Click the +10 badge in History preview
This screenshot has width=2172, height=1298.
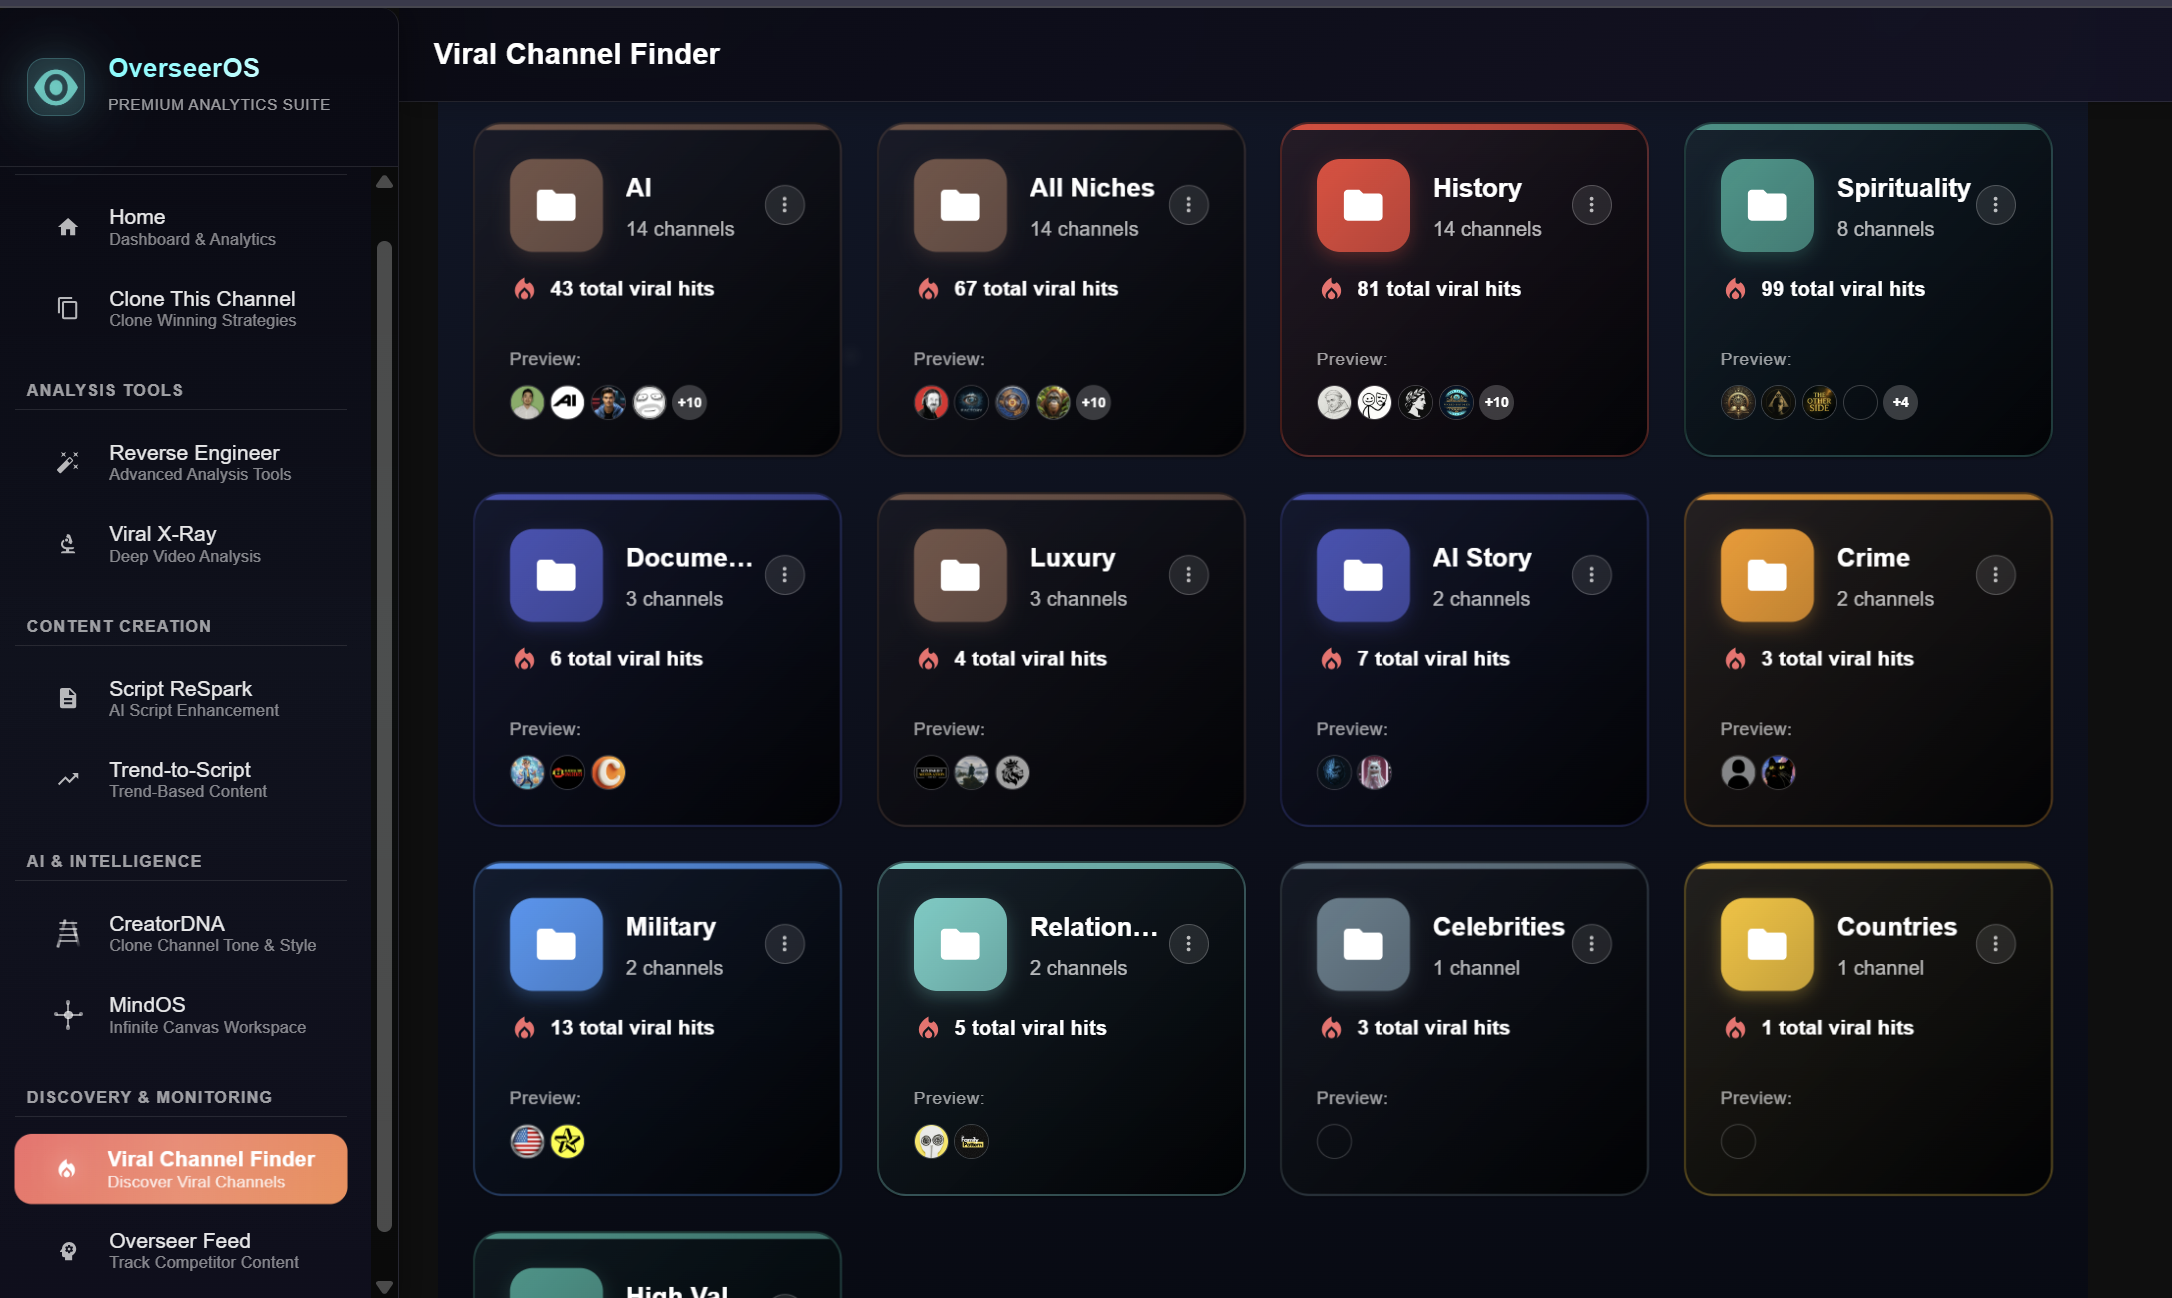click(1496, 402)
